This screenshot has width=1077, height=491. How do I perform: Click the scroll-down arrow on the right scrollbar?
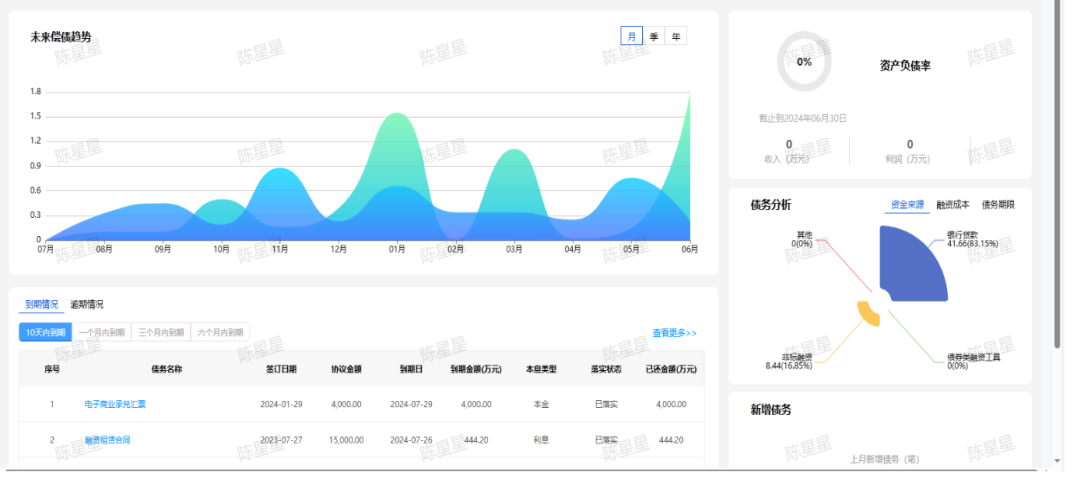pyautogui.click(x=1058, y=461)
